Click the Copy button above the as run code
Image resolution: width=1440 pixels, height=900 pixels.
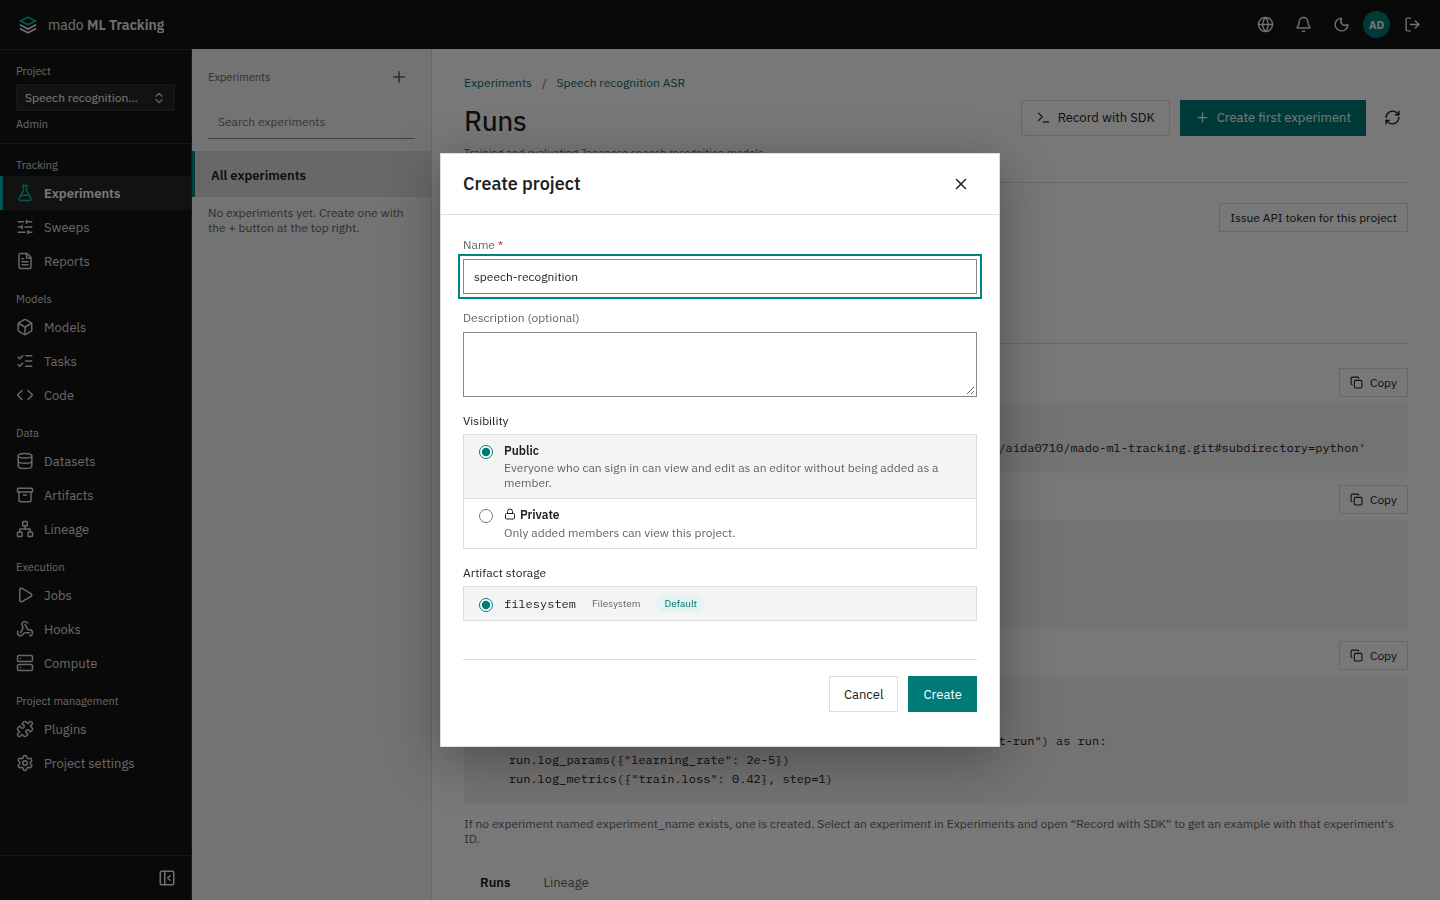(1373, 656)
